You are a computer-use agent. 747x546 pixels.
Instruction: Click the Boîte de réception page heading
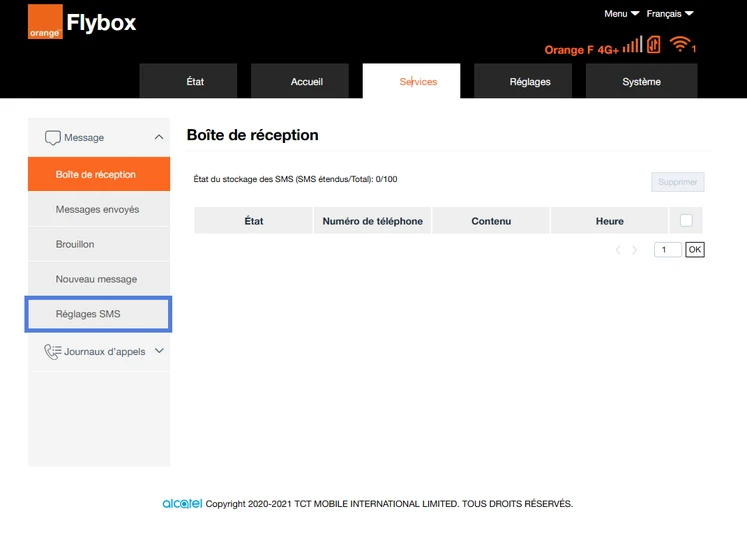tap(252, 135)
